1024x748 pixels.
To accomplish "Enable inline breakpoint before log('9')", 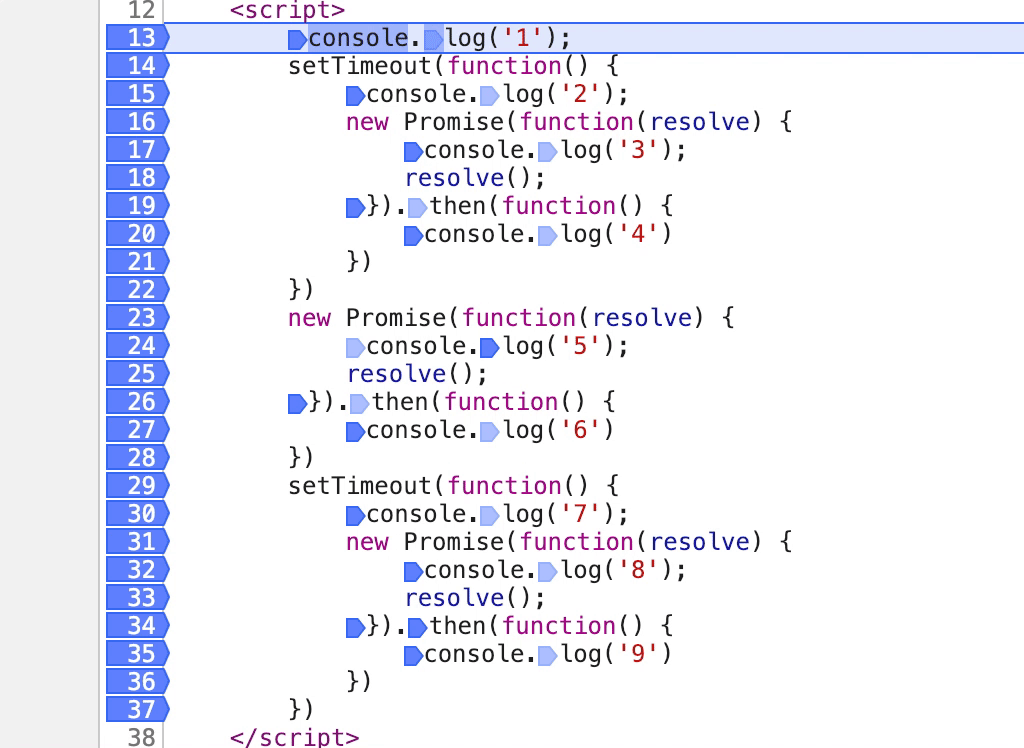I will 547,656.
